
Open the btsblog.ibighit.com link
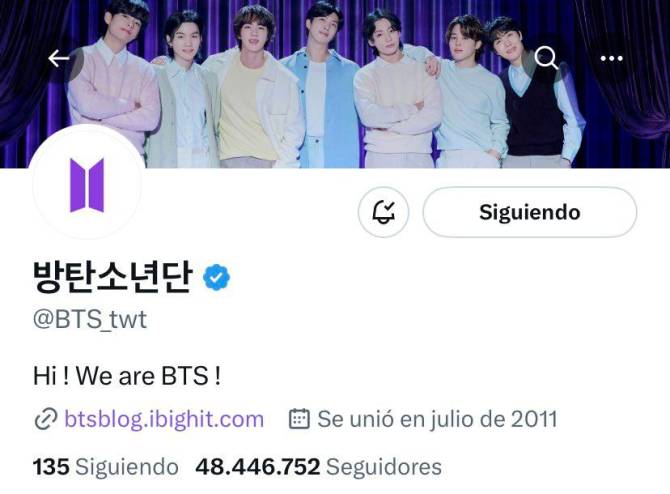tap(164, 419)
